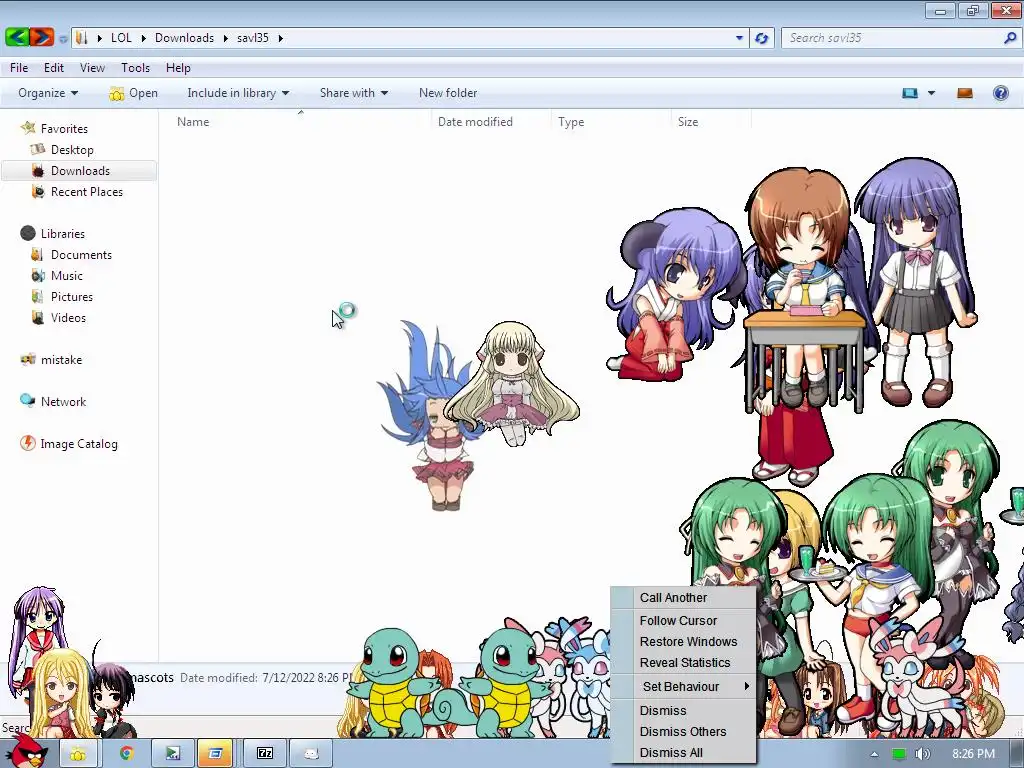1024x768 pixels.
Task: Open the mistake user icon
Action: [27, 359]
